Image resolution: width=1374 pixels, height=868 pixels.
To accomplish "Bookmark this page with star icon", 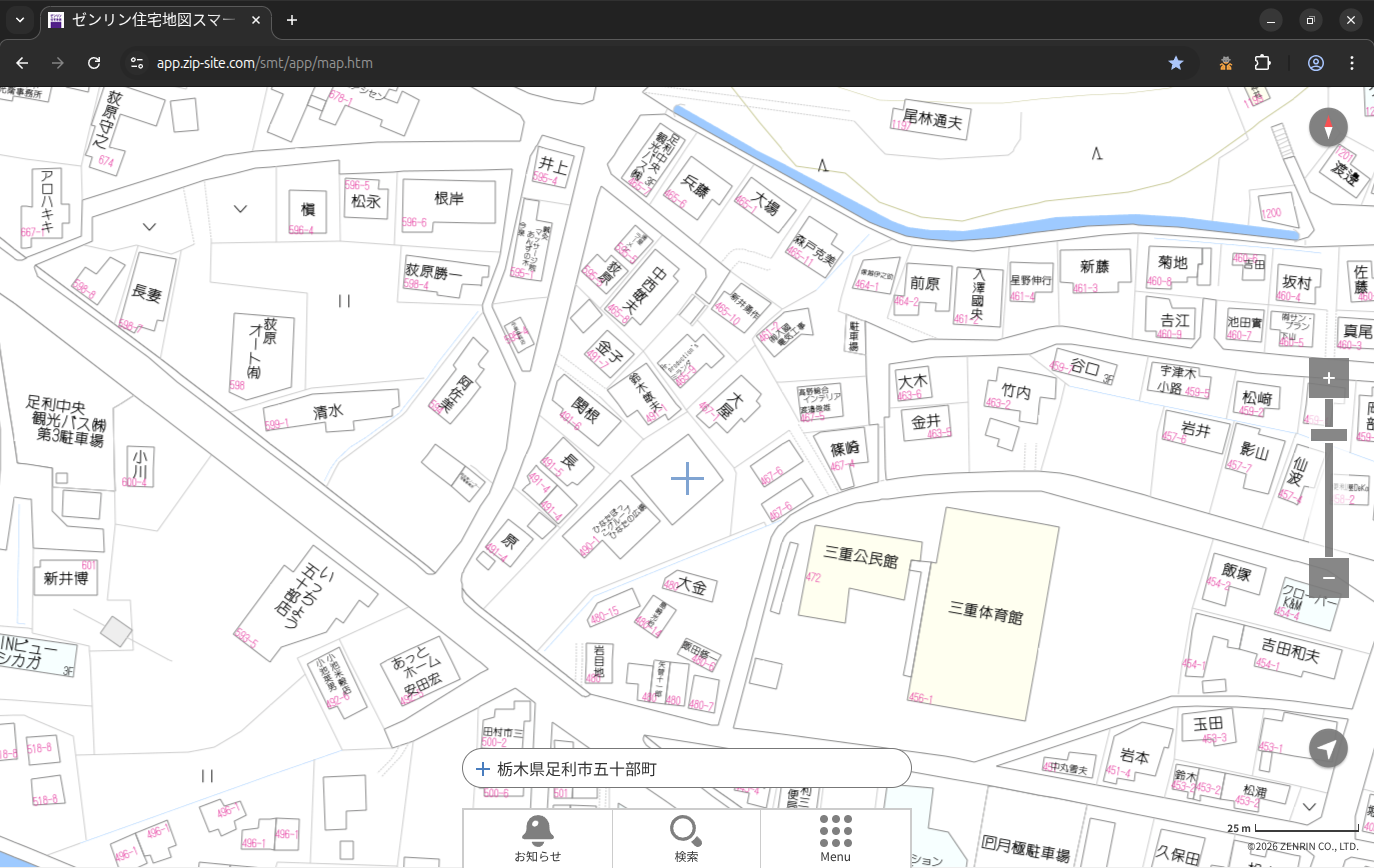I will (1176, 63).
